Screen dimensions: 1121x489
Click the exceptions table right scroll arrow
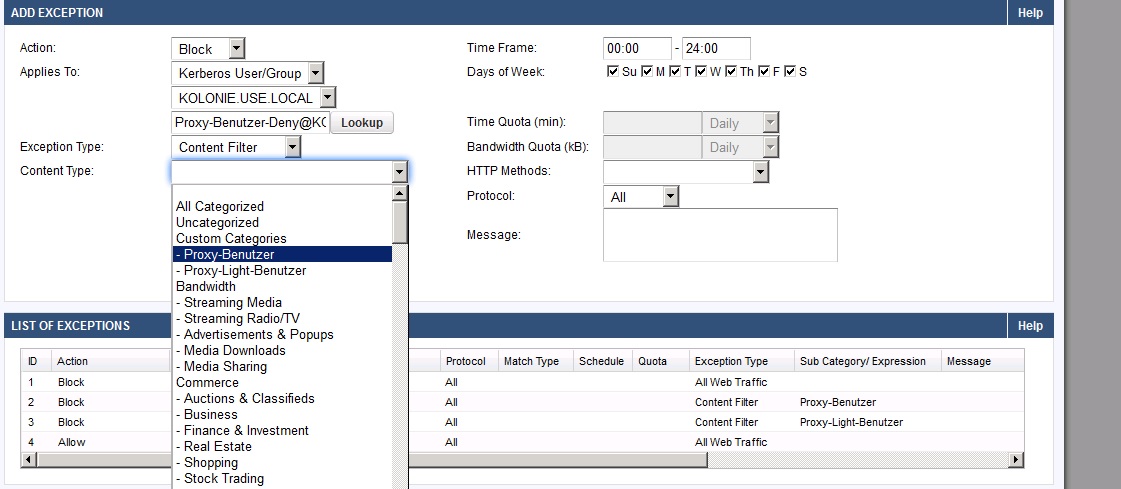coord(1016,459)
